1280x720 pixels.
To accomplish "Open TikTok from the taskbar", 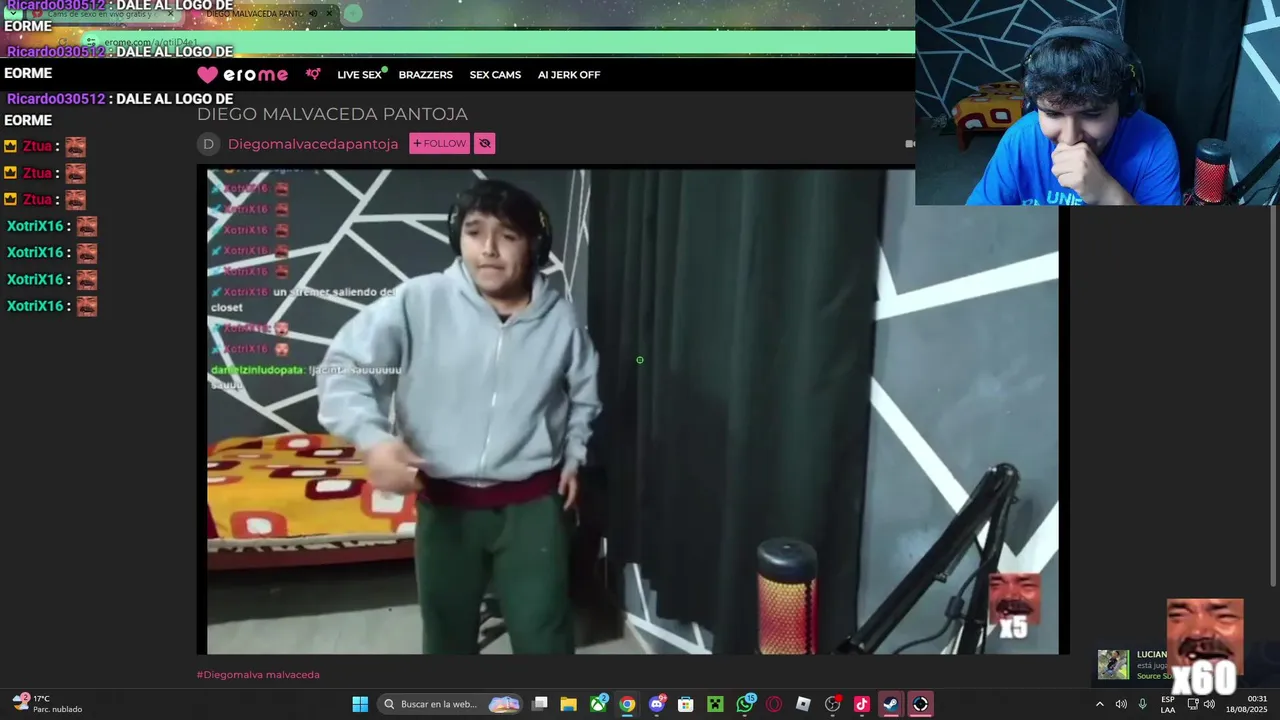I will point(862,704).
